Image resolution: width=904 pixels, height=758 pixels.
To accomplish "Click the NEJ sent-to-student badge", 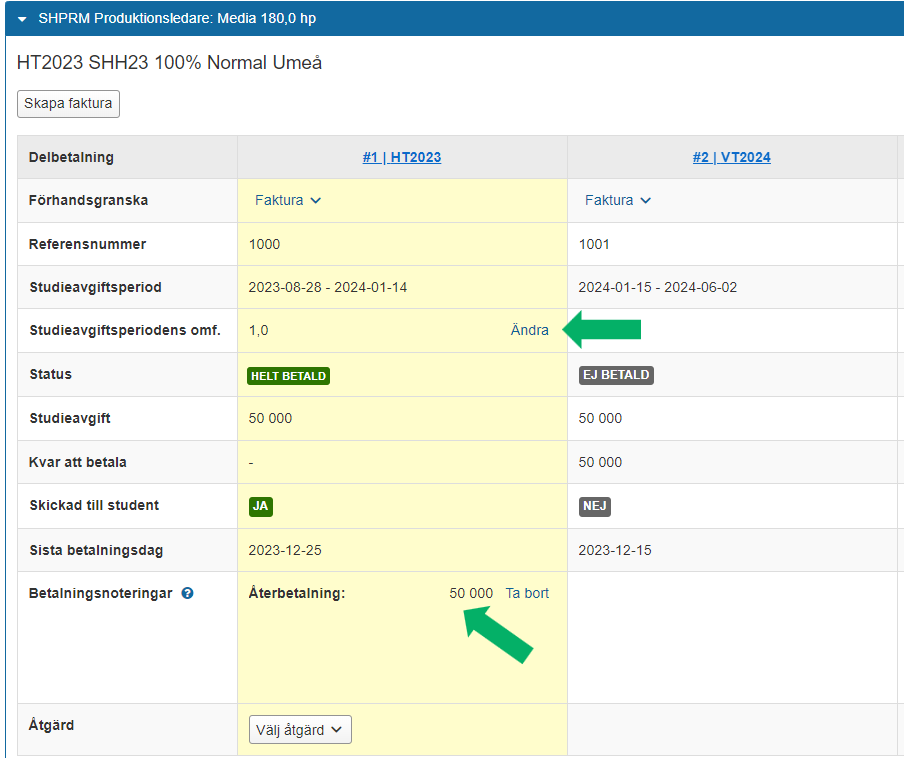I will coord(594,506).
